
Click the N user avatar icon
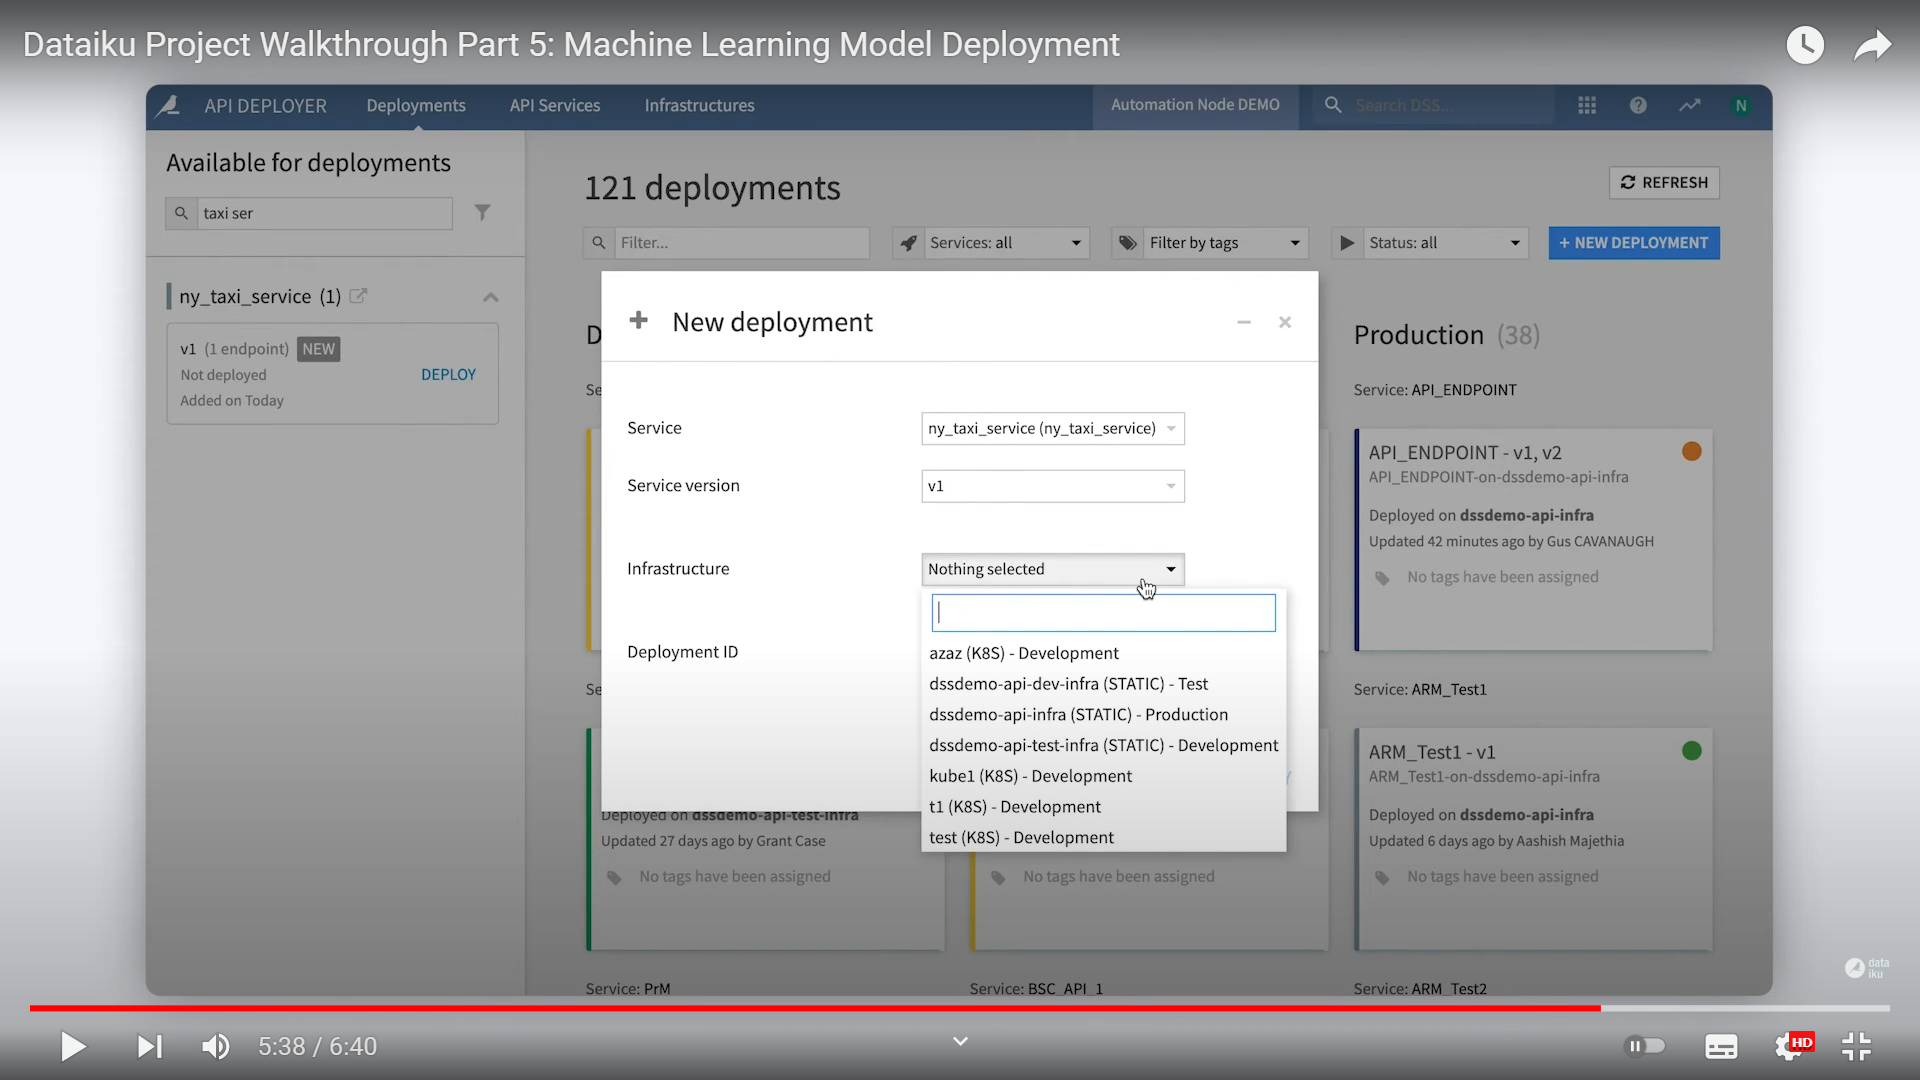(x=1742, y=105)
